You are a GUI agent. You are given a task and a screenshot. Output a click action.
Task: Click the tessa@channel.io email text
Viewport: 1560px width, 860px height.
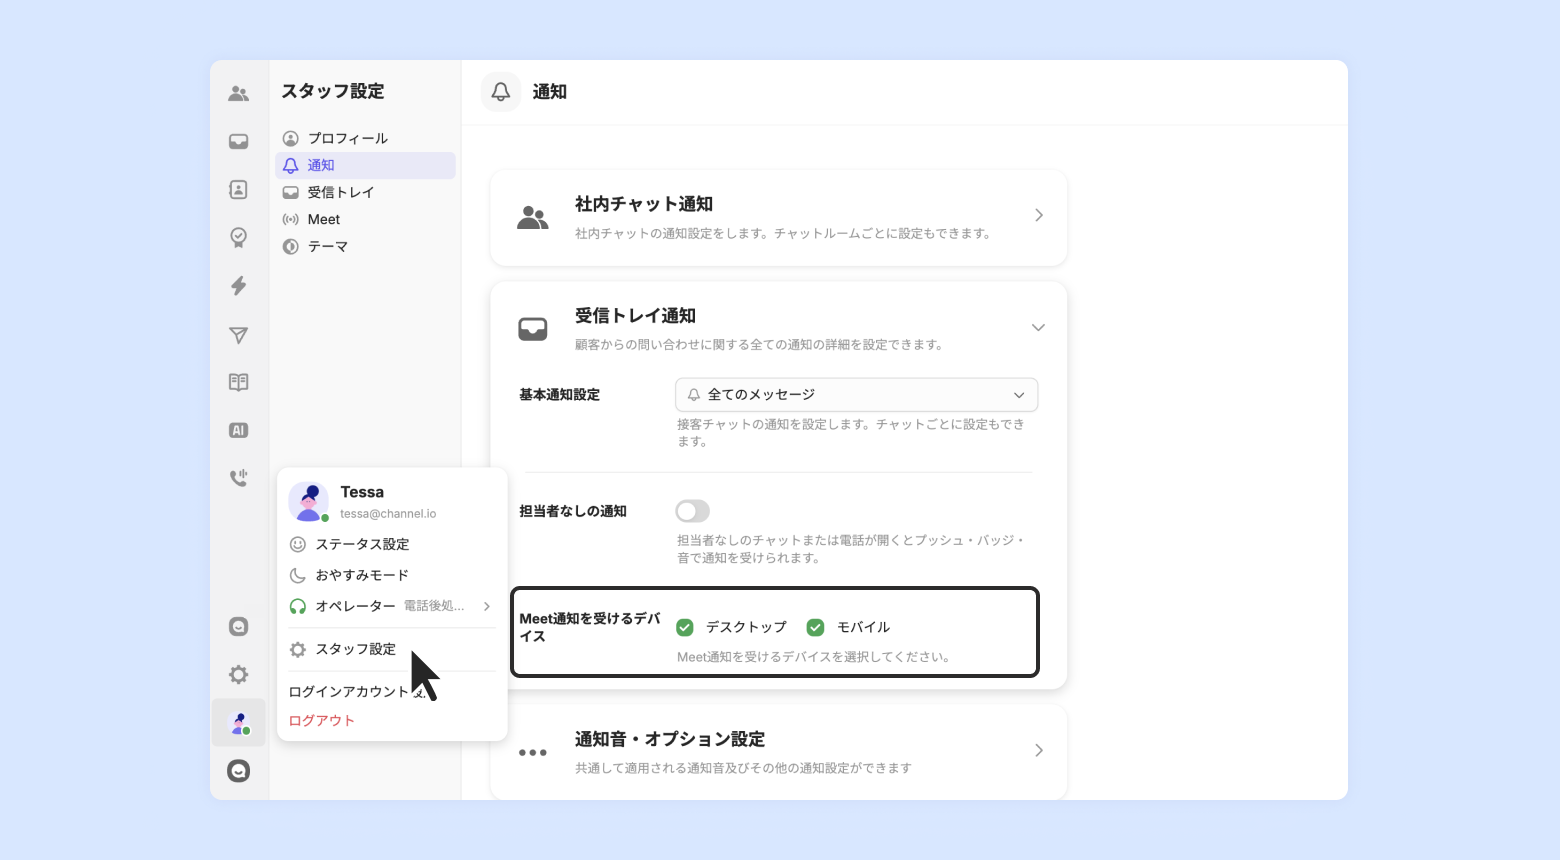pyautogui.click(x=388, y=514)
